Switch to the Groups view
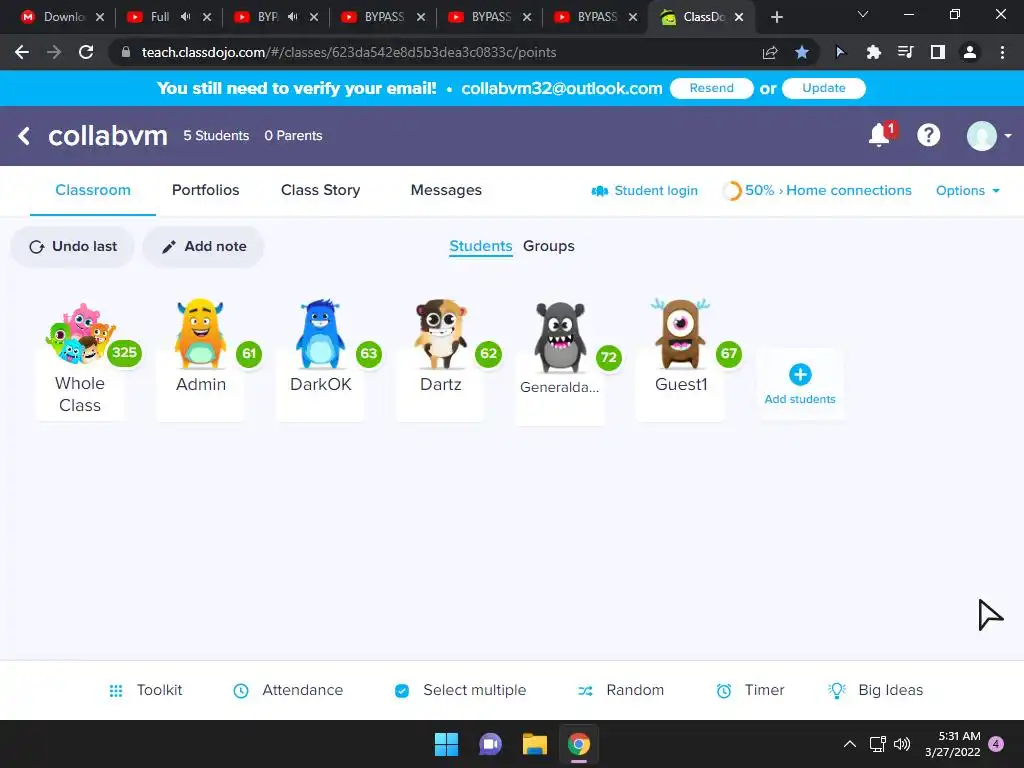 (x=549, y=246)
